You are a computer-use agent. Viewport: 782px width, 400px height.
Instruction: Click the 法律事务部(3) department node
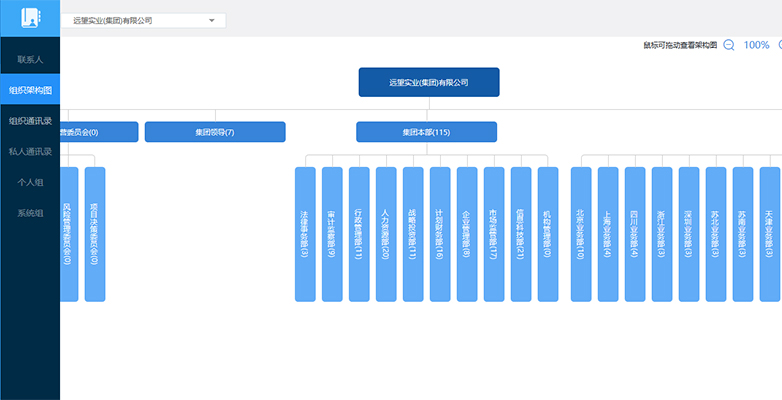click(x=306, y=234)
